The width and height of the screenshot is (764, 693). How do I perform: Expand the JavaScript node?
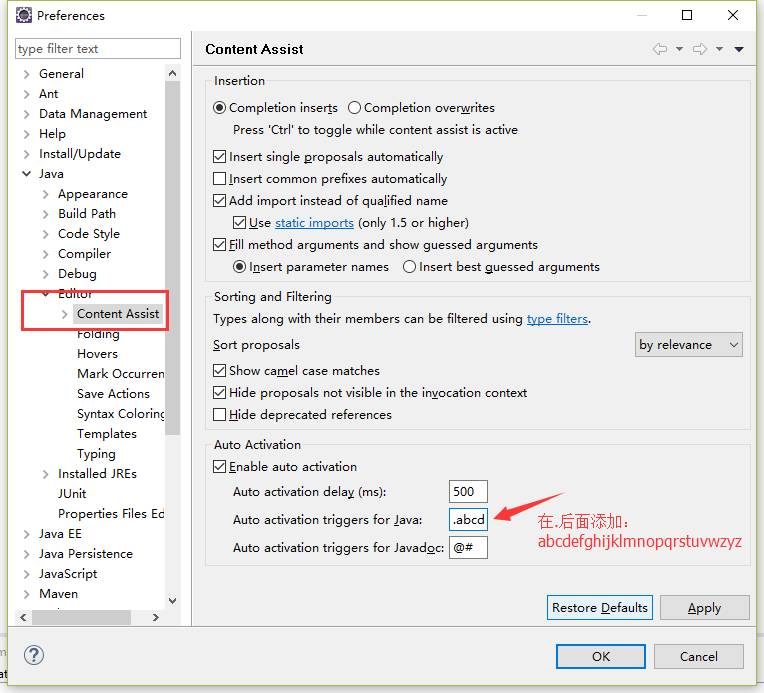click(27, 575)
